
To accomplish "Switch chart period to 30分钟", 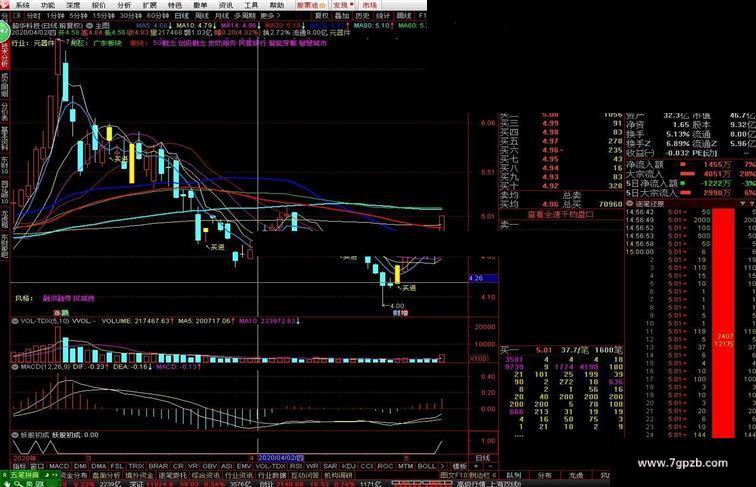I will coord(131,16).
